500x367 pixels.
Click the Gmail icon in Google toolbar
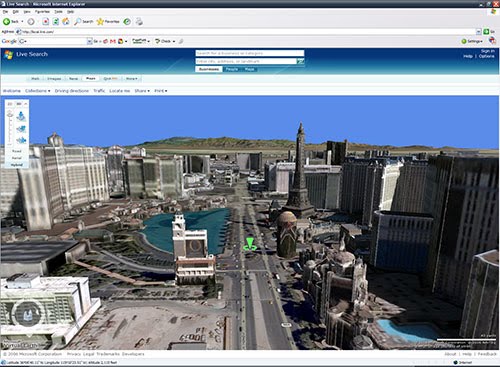pos(113,41)
